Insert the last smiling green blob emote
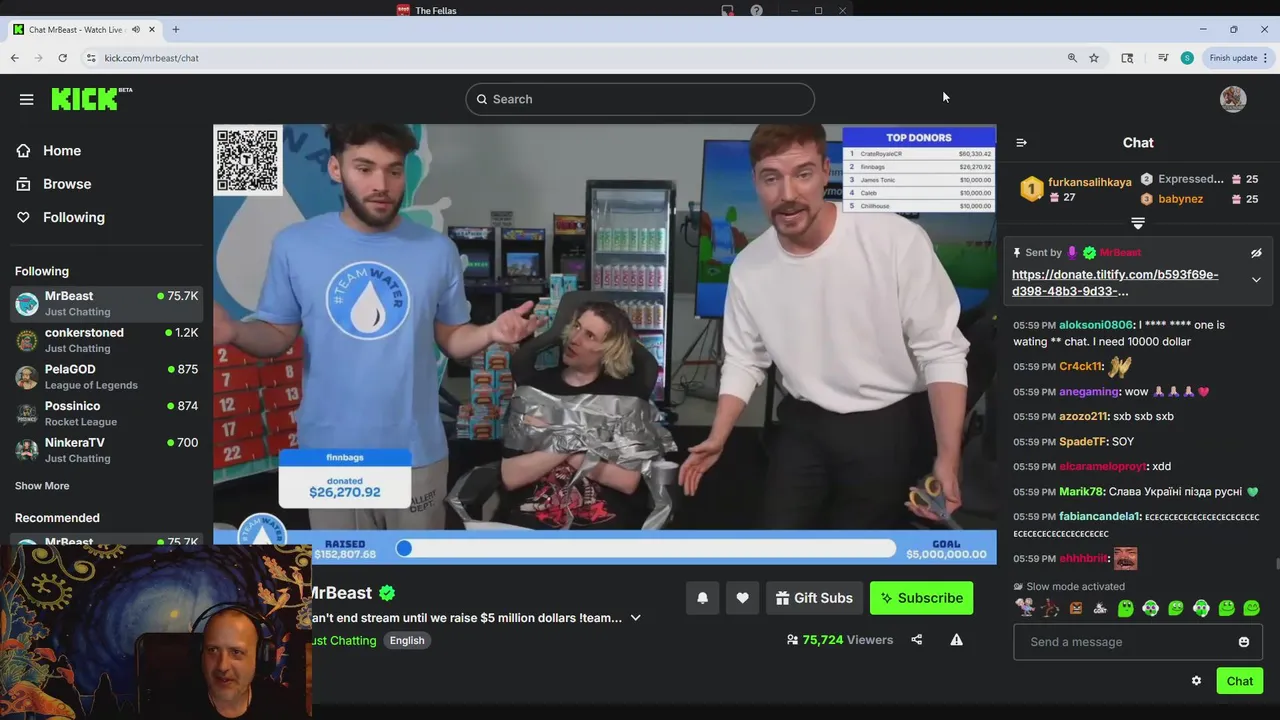This screenshot has height=720, width=1280. point(1251,607)
